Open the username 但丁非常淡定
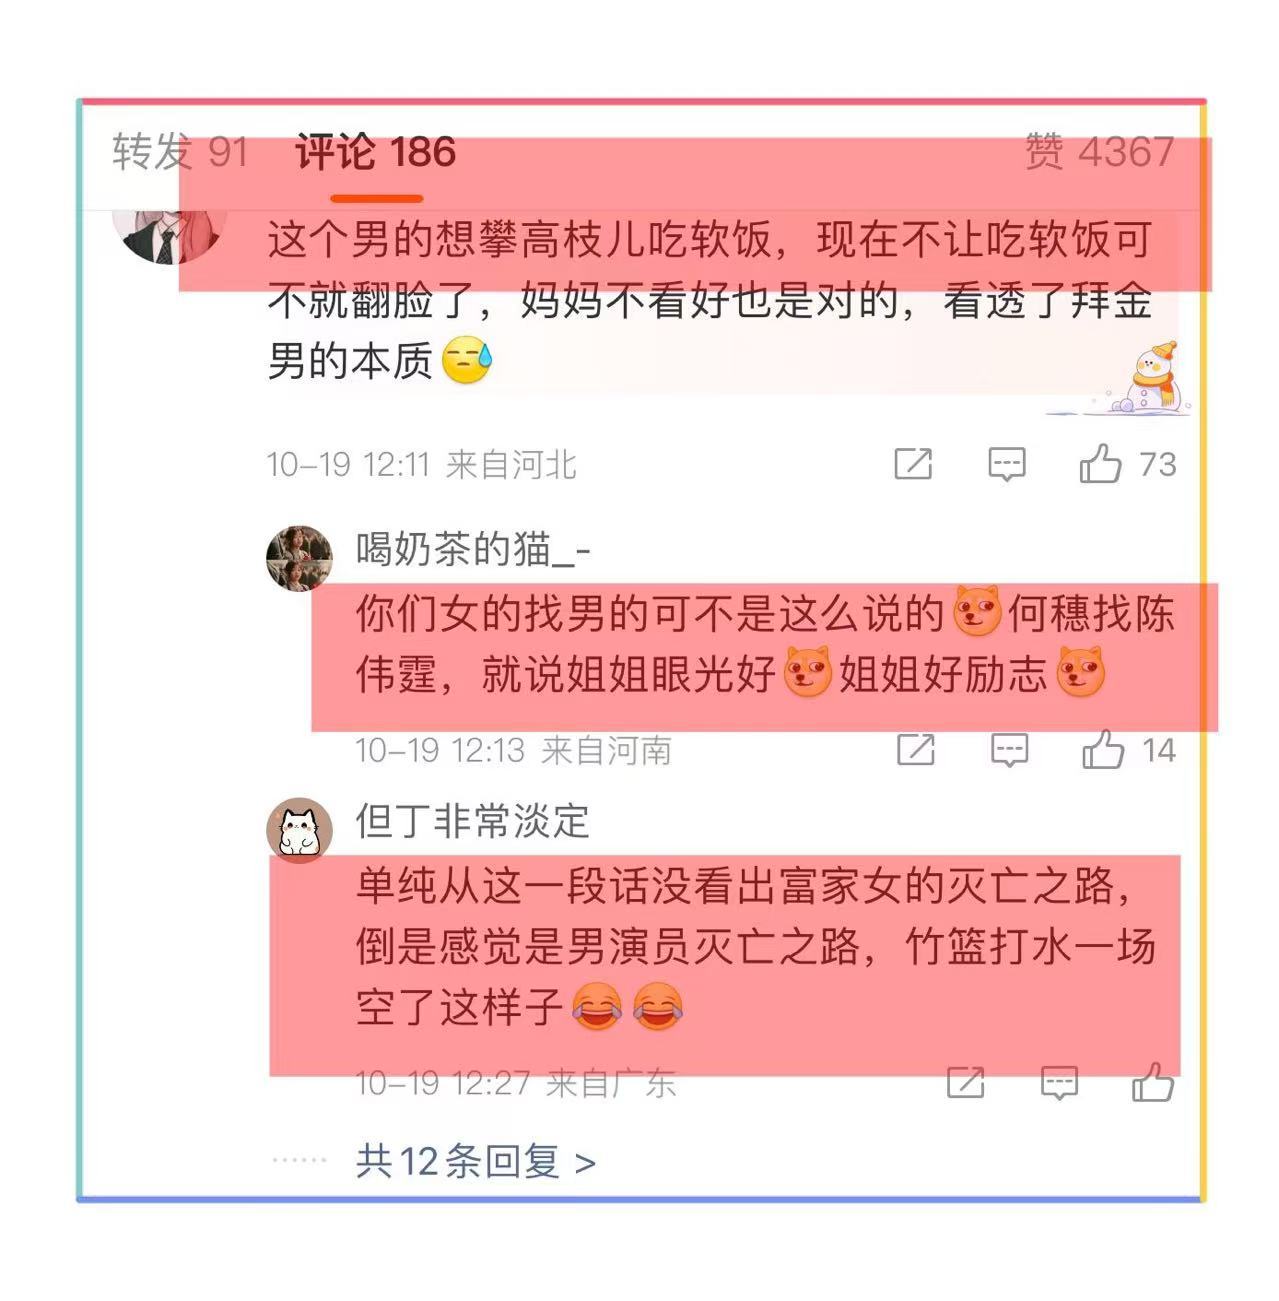The width and height of the screenshot is (1279, 1301). [x=473, y=821]
